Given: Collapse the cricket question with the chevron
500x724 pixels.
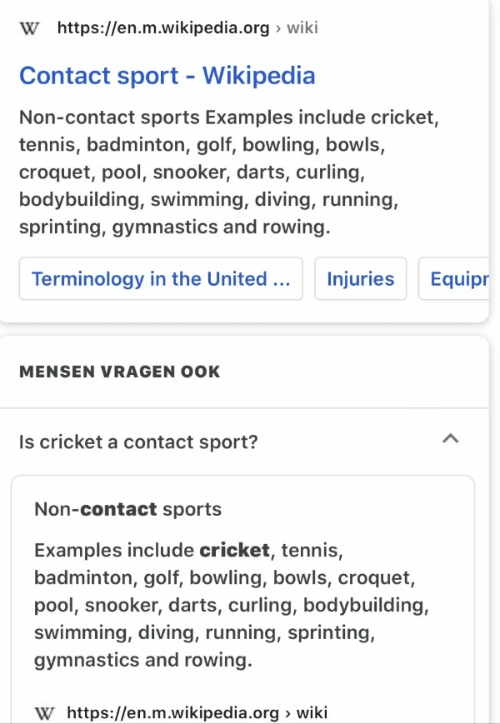Looking at the screenshot, I should point(451,439).
